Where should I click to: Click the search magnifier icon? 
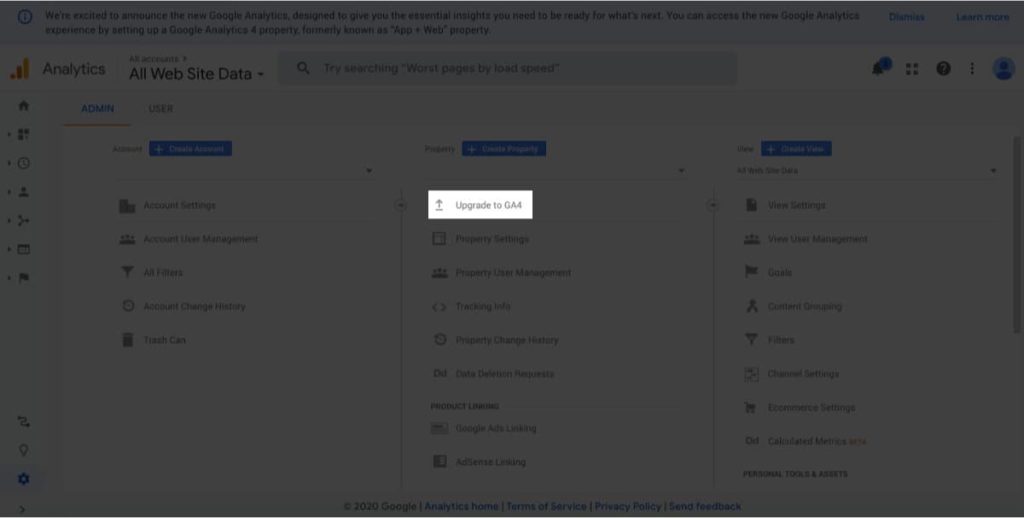click(x=303, y=68)
